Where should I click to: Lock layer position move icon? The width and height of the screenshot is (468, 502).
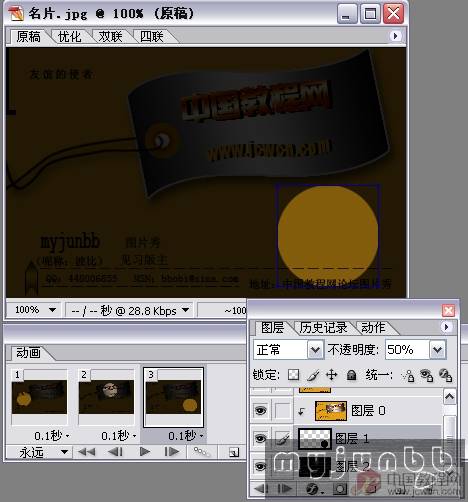[x=332, y=375]
